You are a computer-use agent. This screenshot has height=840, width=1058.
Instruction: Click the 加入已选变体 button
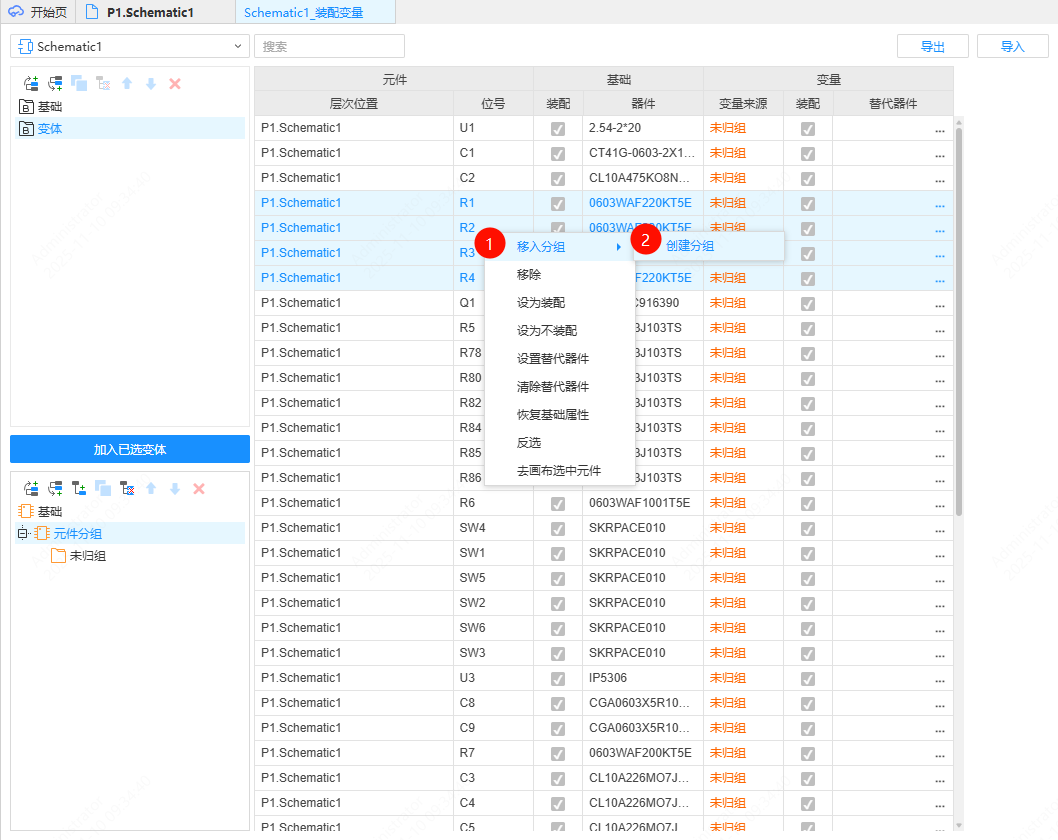pyautogui.click(x=130, y=449)
